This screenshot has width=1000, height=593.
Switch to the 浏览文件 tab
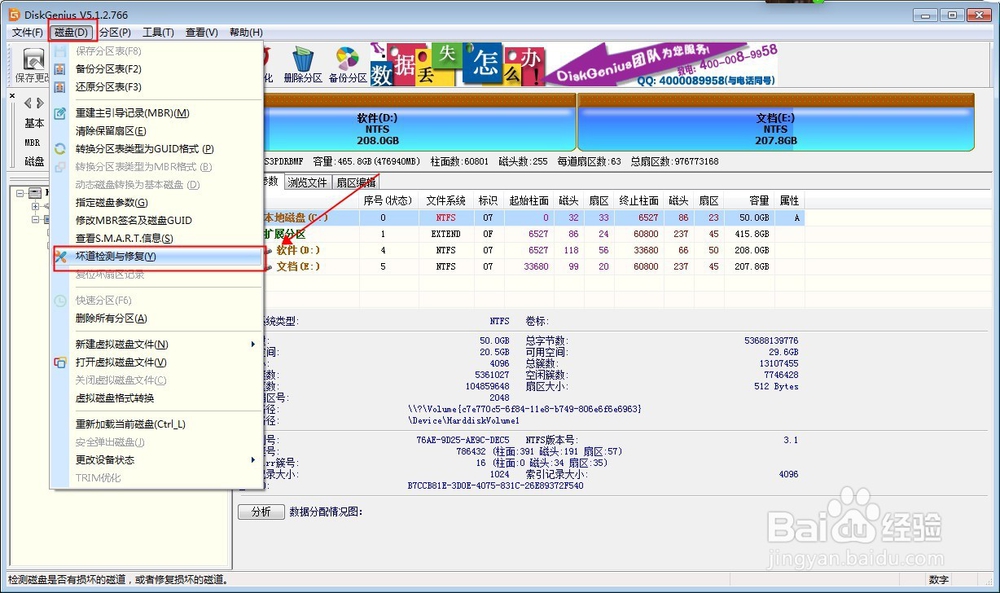(x=307, y=182)
